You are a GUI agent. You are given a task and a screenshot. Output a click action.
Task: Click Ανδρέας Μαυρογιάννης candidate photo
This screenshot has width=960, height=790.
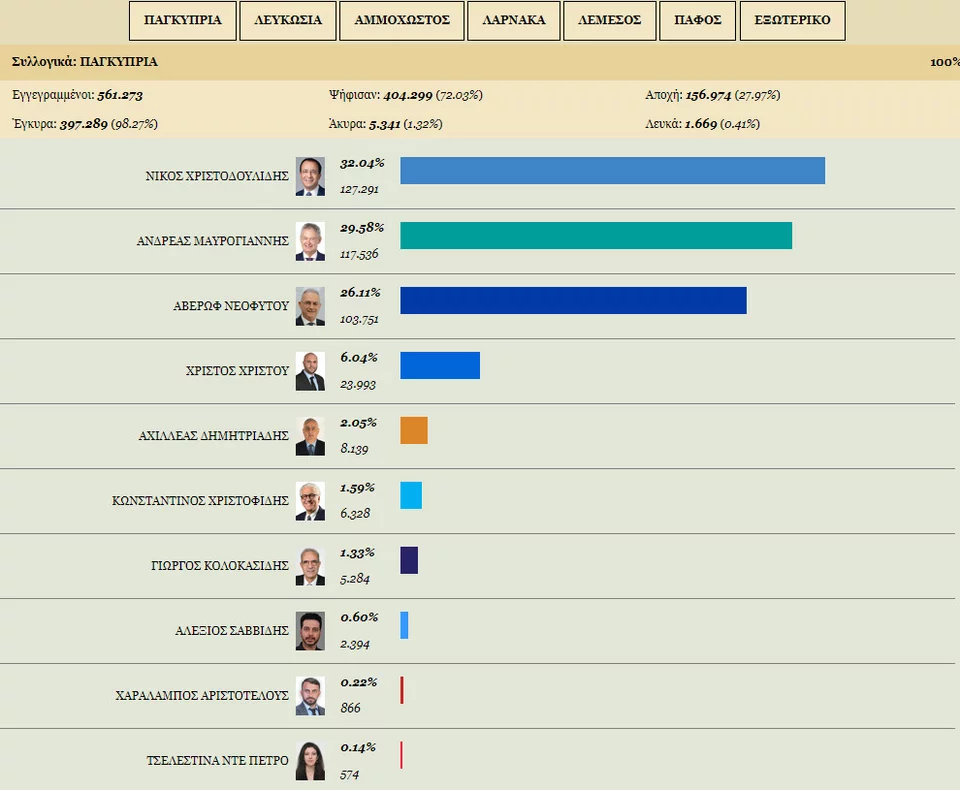[x=310, y=241]
